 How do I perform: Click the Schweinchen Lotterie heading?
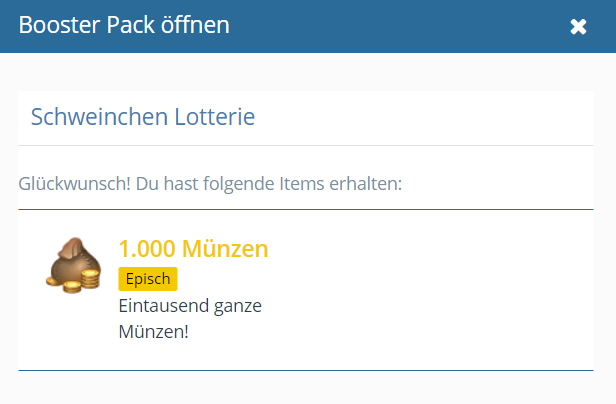(x=143, y=117)
